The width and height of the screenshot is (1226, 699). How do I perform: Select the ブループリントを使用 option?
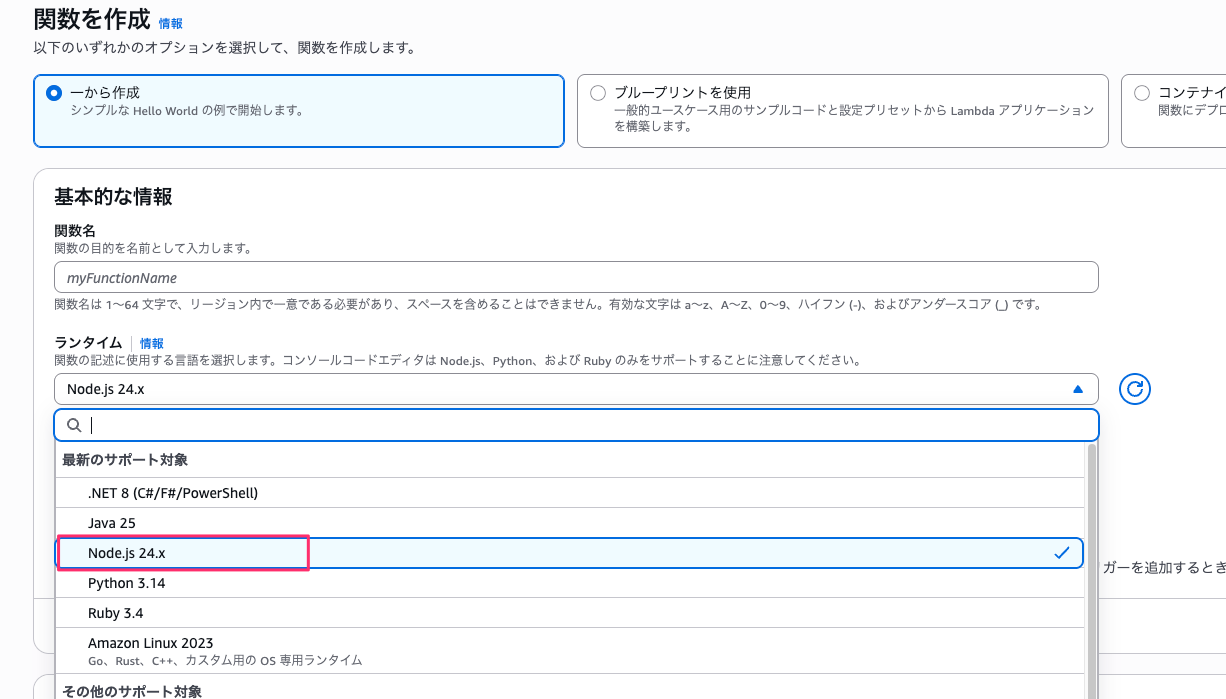pyautogui.click(x=597, y=91)
